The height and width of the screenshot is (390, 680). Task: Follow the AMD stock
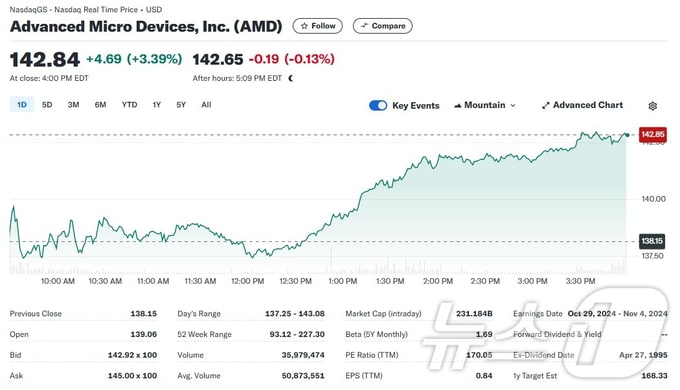[317, 26]
